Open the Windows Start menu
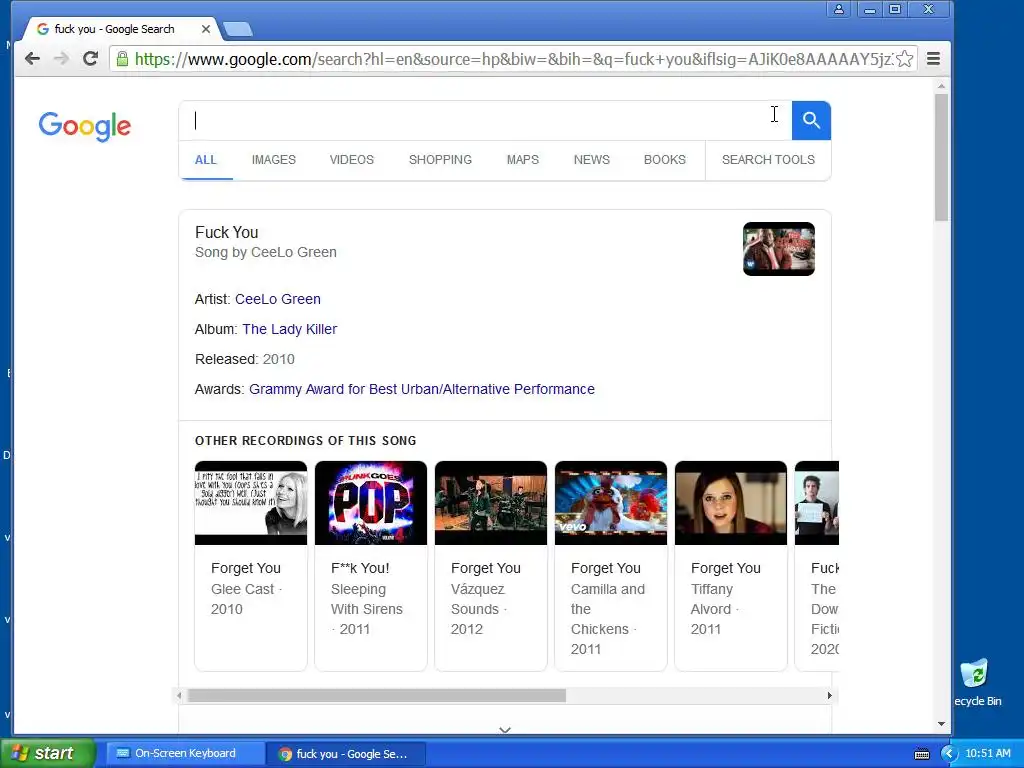Screen dimensions: 1024x768 coord(47,753)
